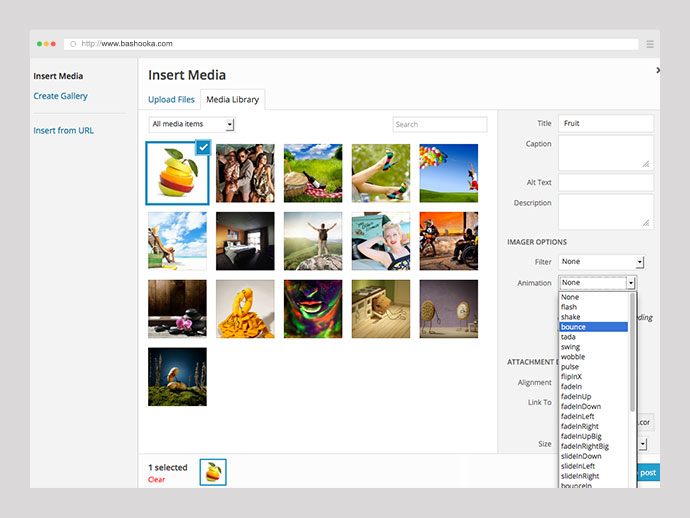This screenshot has height=518, width=690.
Task: Uncheck the selected fruit image checkmark
Action: click(x=203, y=147)
